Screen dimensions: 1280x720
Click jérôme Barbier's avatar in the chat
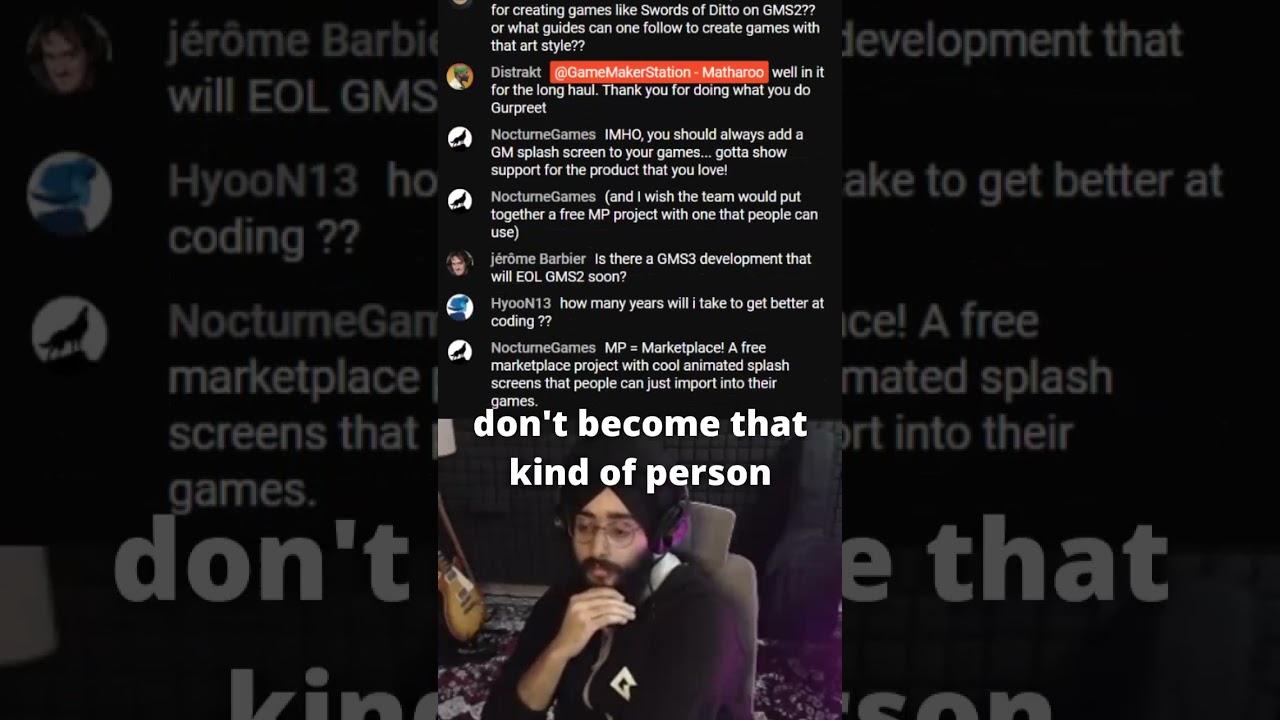(460, 263)
